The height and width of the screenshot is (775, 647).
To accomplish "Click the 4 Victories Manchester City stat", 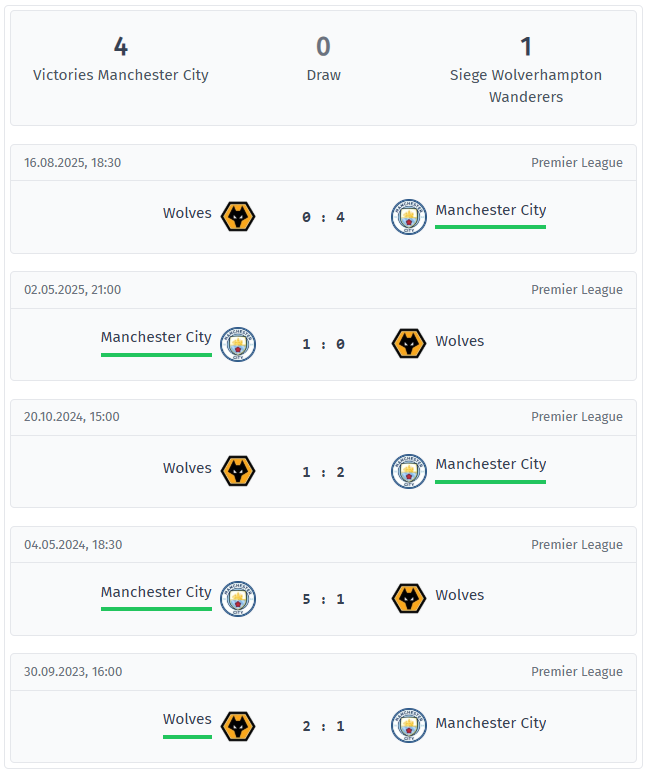I will click(121, 60).
